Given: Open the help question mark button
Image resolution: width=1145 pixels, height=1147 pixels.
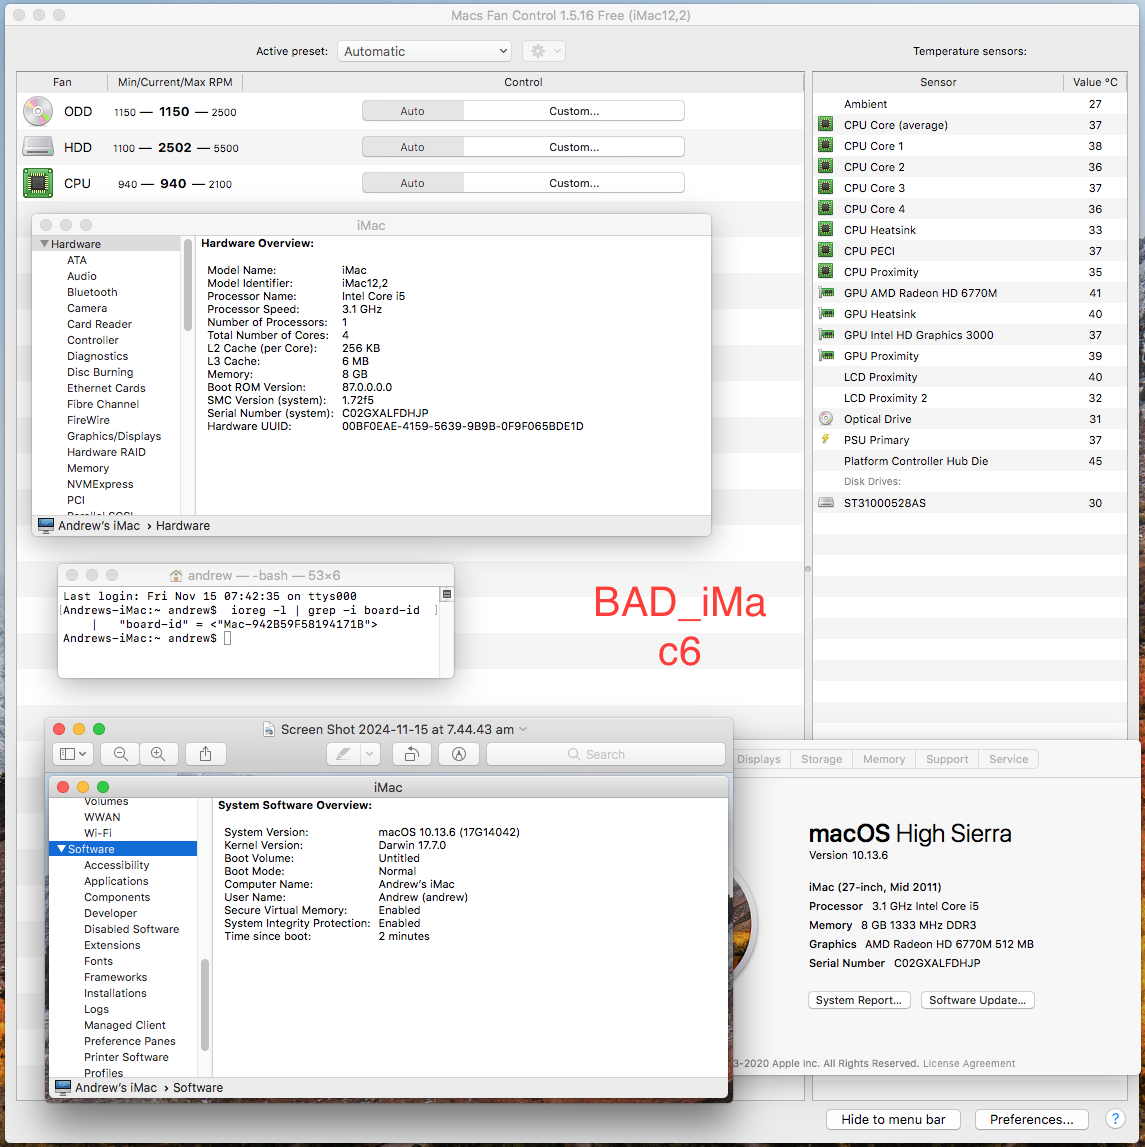Looking at the screenshot, I should [x=1115, y=1119].
